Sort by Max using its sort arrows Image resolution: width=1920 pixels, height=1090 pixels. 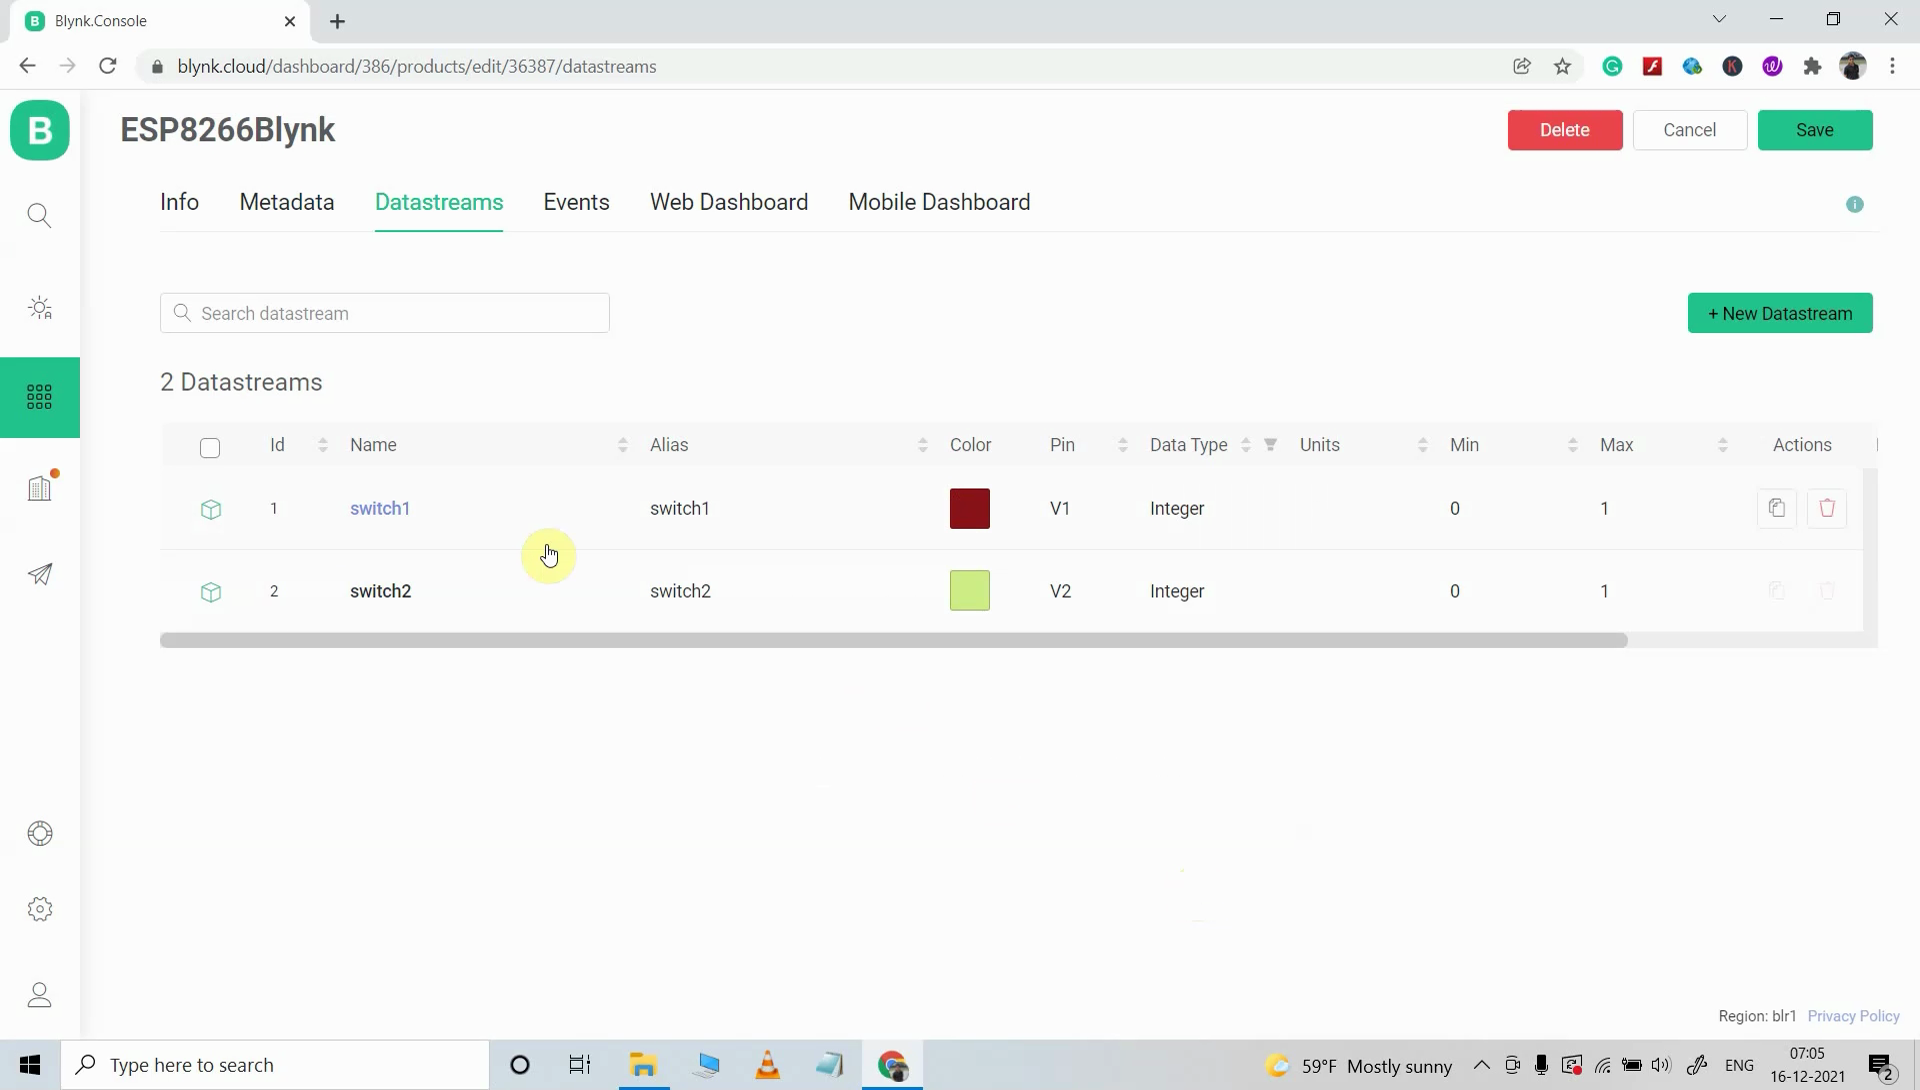click(1722, 445)
